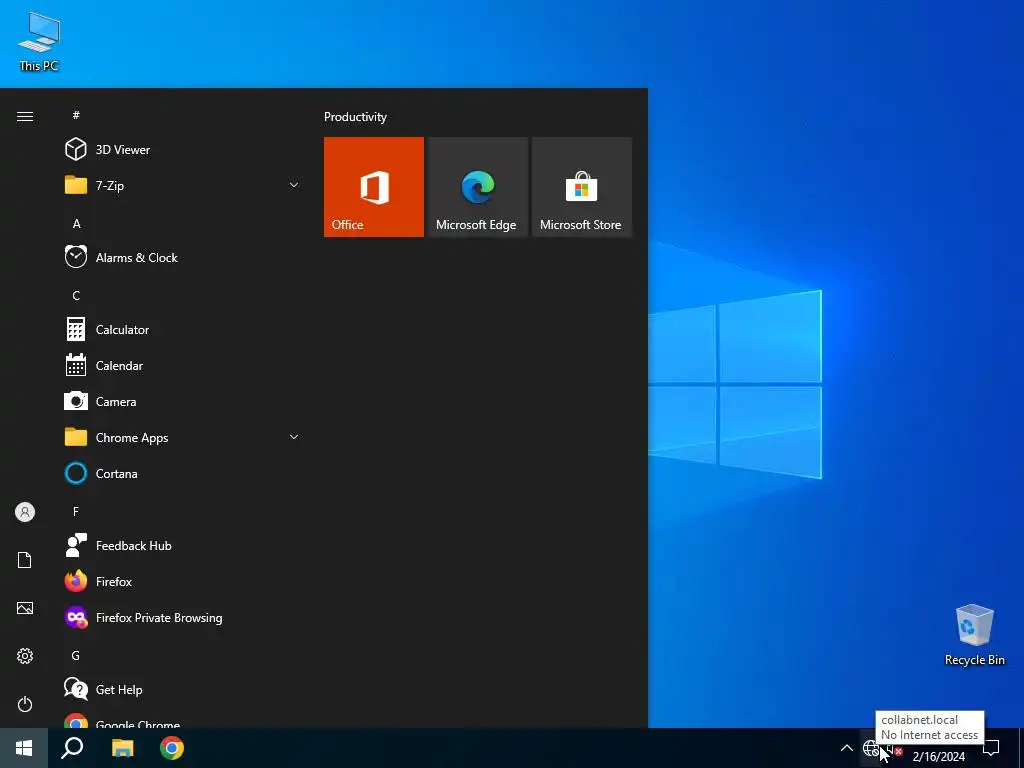
Task: Expand the Chrome Apps folder chevron
Action: 294,437
